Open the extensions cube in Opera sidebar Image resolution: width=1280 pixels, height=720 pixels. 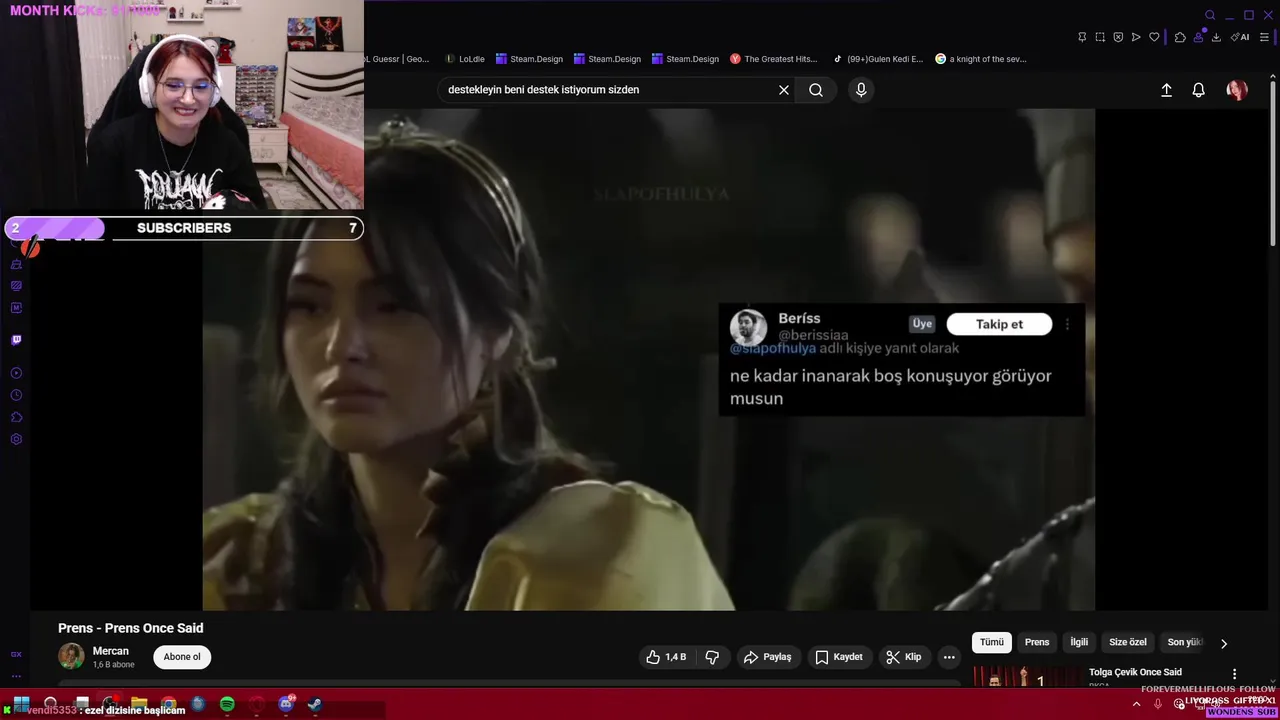[16, 417]
